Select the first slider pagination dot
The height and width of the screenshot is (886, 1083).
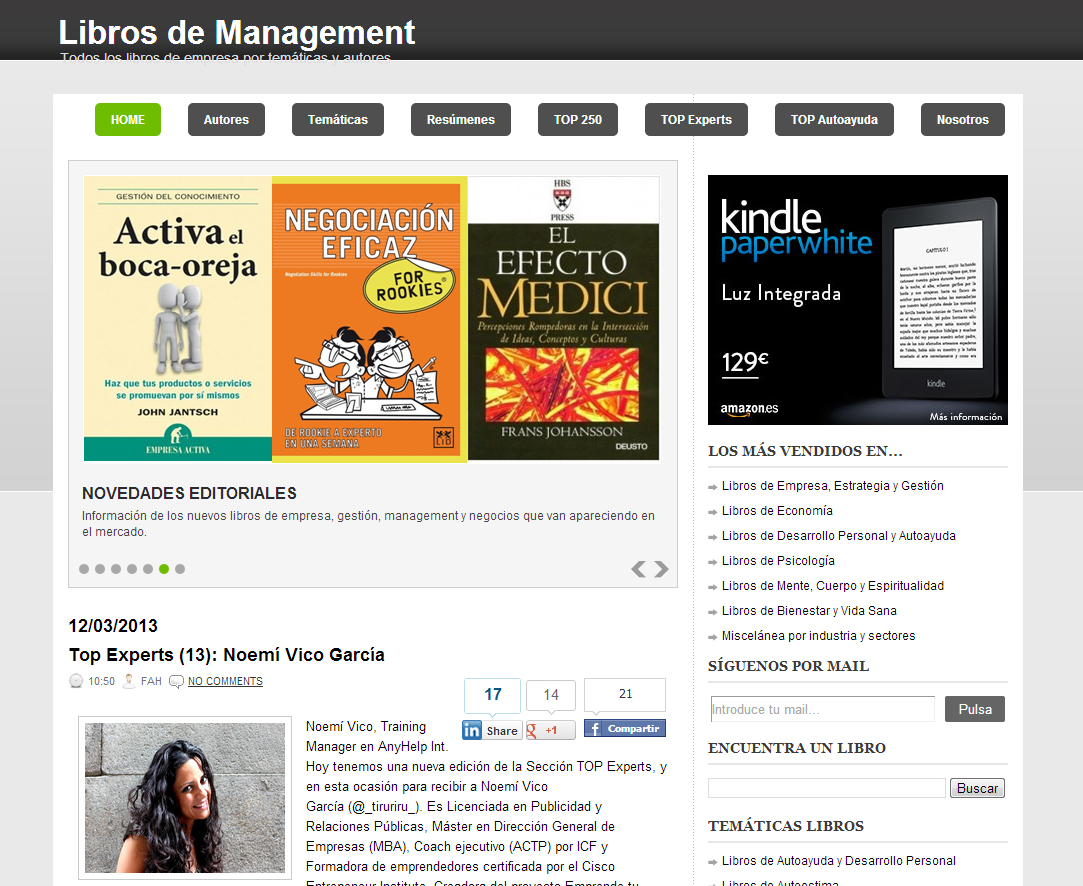(x=84, y=569)
